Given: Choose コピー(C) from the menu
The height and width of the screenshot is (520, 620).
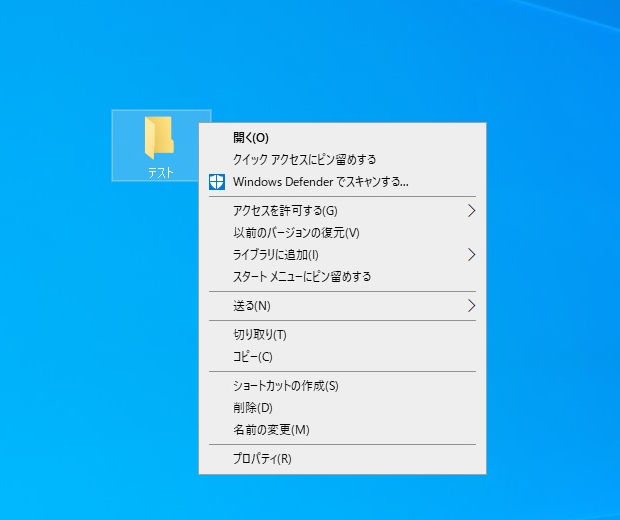Looking at the screenshot, I should tap(342, 357).
